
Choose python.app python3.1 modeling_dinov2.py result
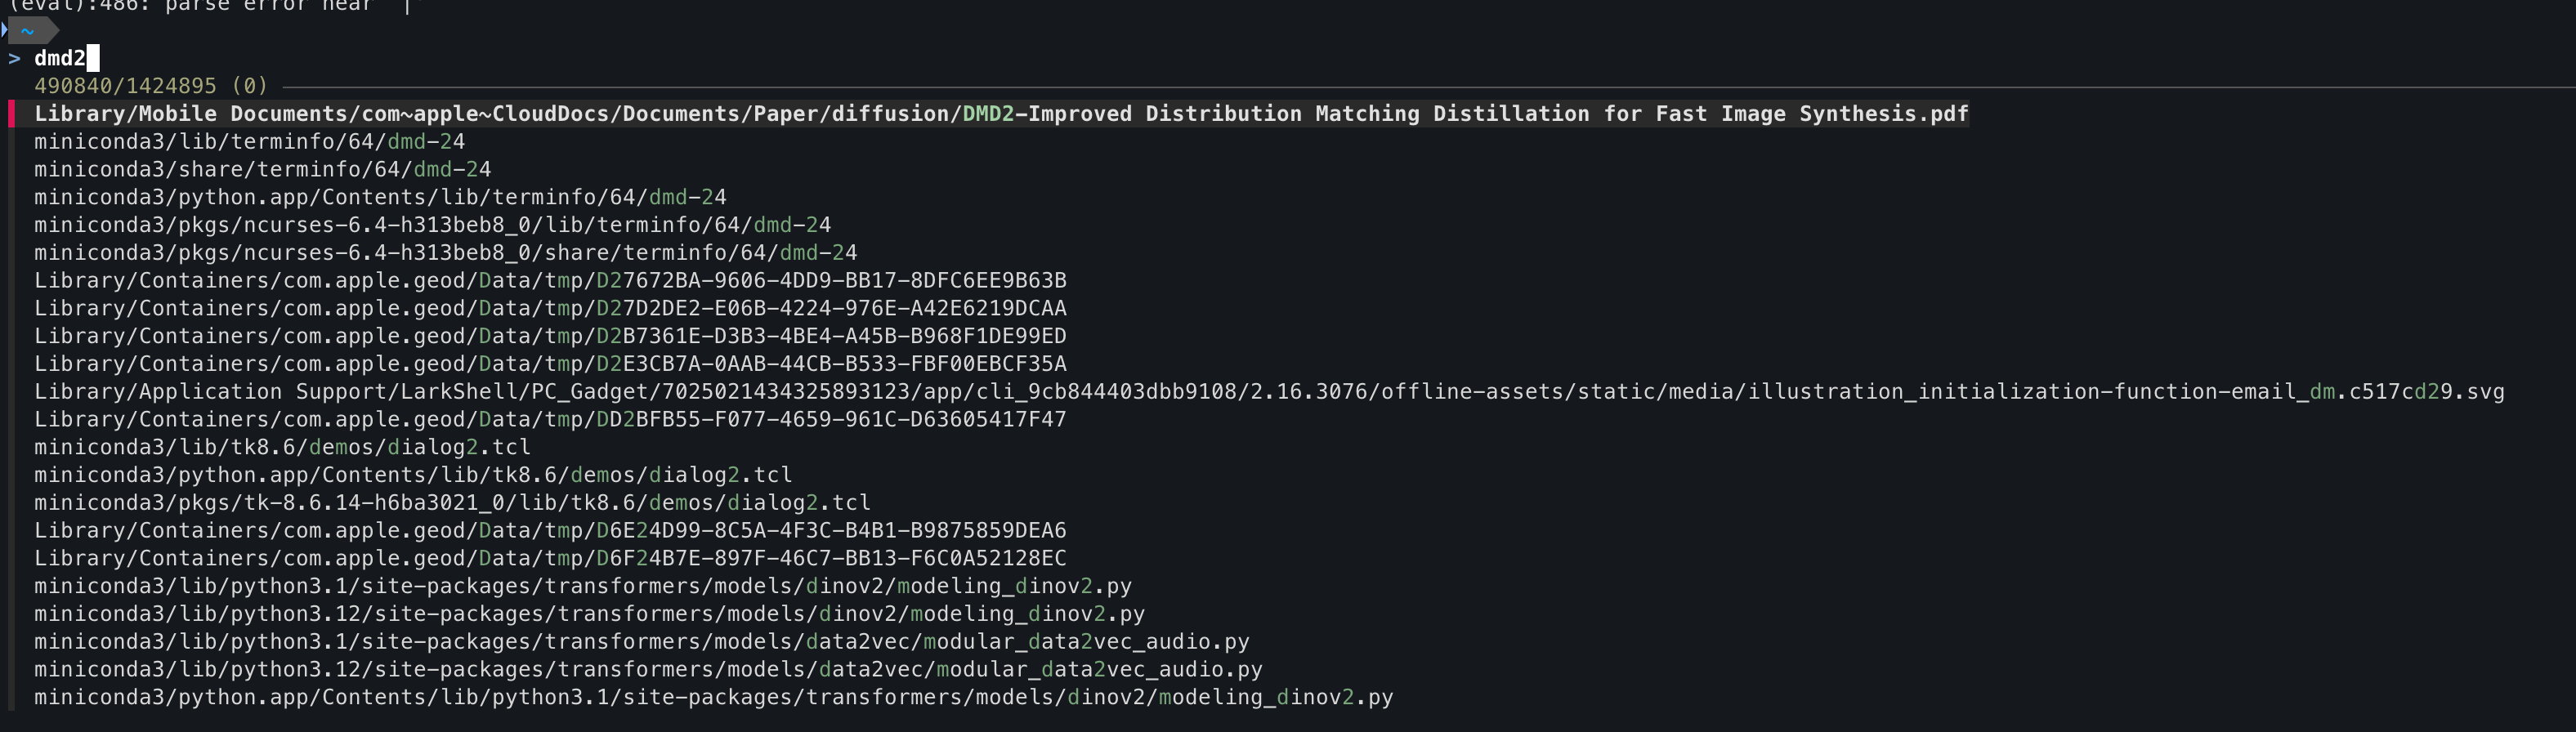pyautogui.click(x=713, y=698)
